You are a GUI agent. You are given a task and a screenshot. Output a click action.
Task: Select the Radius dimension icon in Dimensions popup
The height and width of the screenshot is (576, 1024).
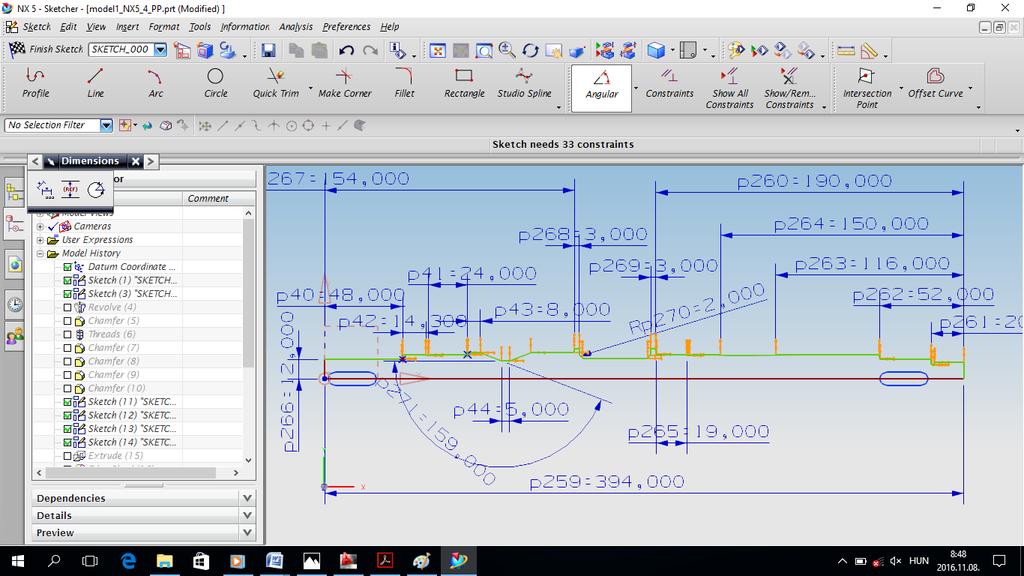pos(96,189)
